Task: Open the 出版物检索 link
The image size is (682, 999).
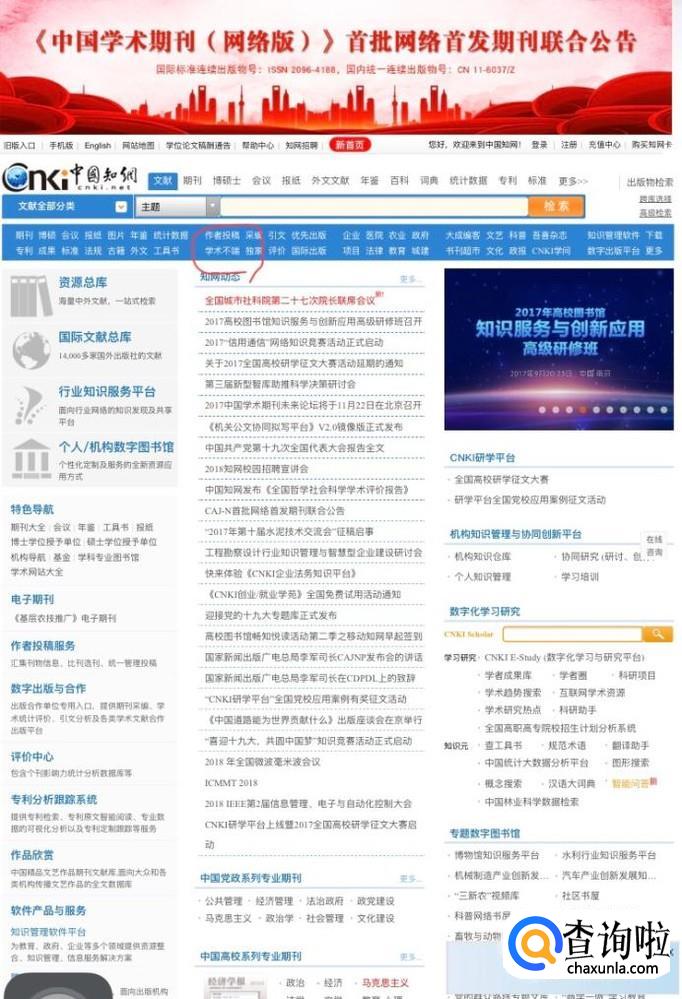Action: (x=649, y=182)
